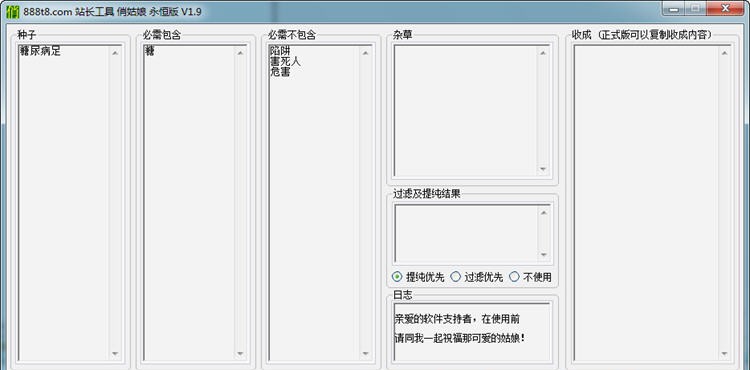Viewport: 750px width, 370px height.
Task: Select the 不使用 radio button
Action: coord(530,277)
